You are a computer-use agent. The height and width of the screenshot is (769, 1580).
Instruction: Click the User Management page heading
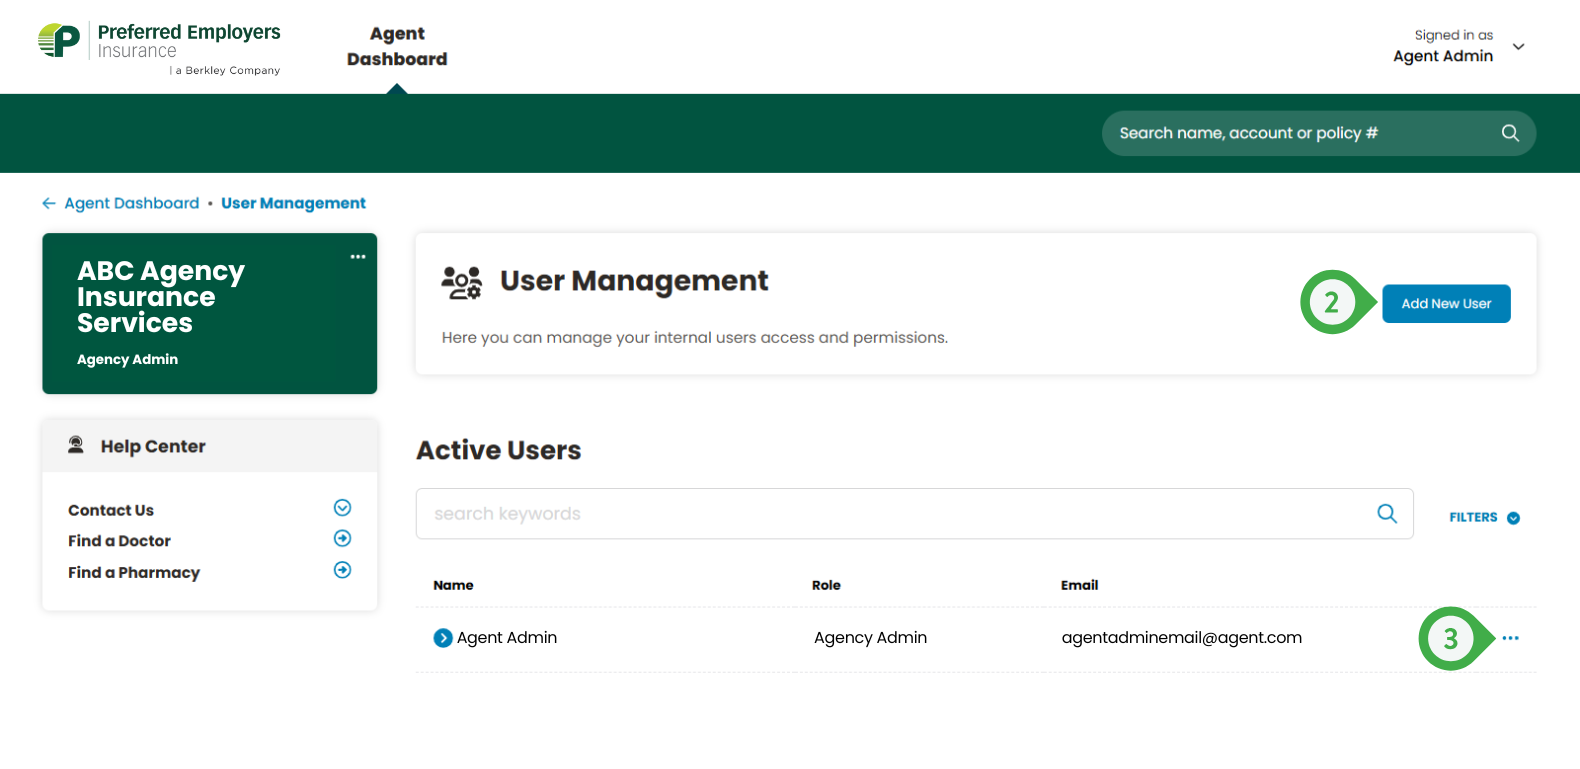point(634,281)
